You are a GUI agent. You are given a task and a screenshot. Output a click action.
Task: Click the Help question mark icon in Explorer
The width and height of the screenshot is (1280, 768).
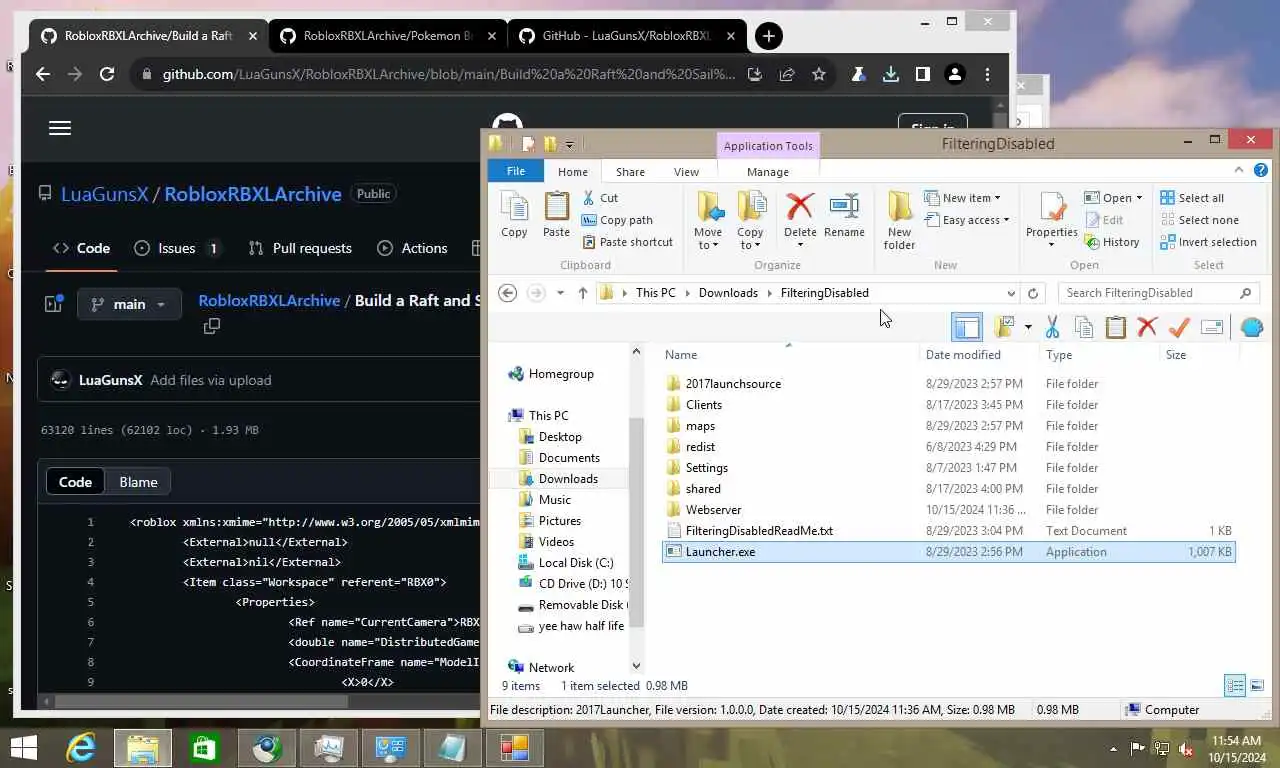click(x=1261, y=170)
